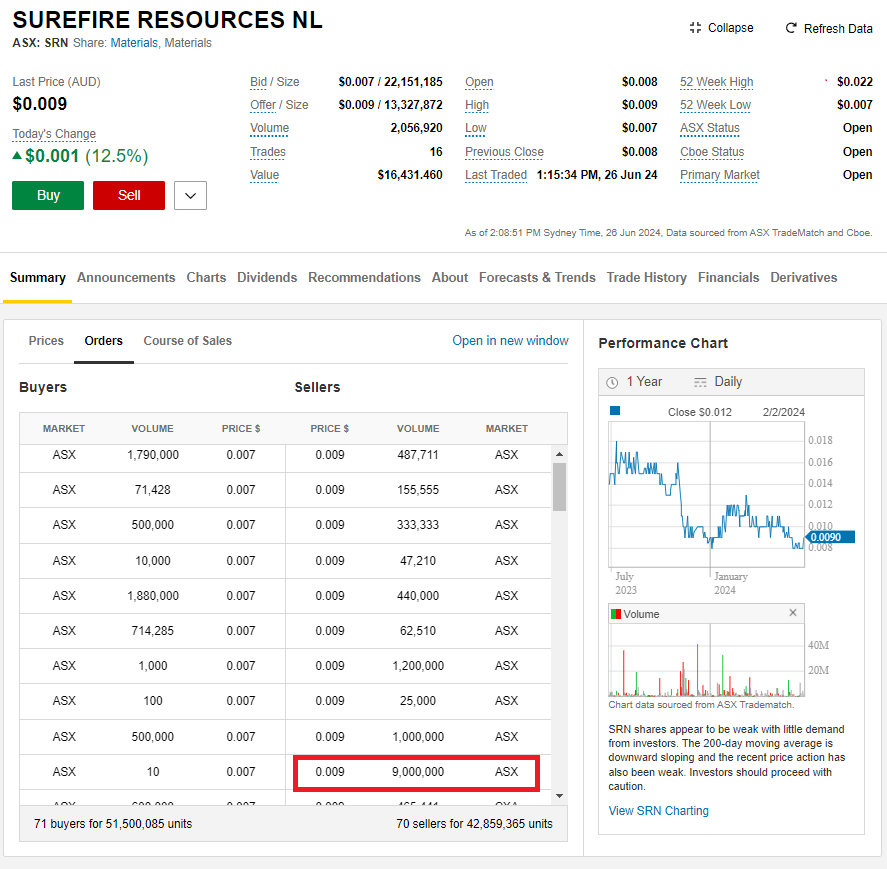Click the buyer volume 714,285 cell
The width and height of the screenshot is (887, 869).
pyautogui.click(x=153, y=631)
